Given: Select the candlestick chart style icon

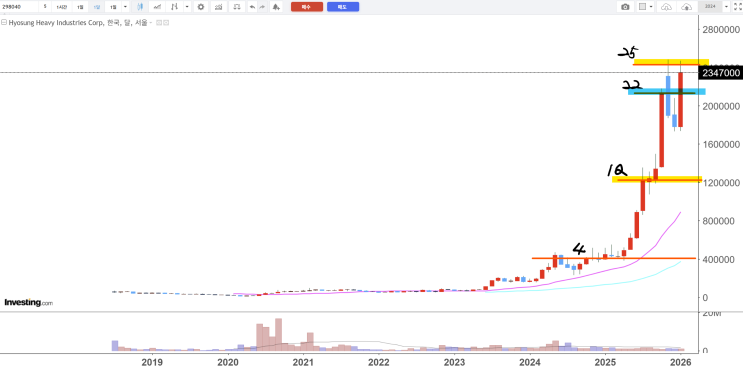Looking at the screenshot, I should [x=140, y=7].
